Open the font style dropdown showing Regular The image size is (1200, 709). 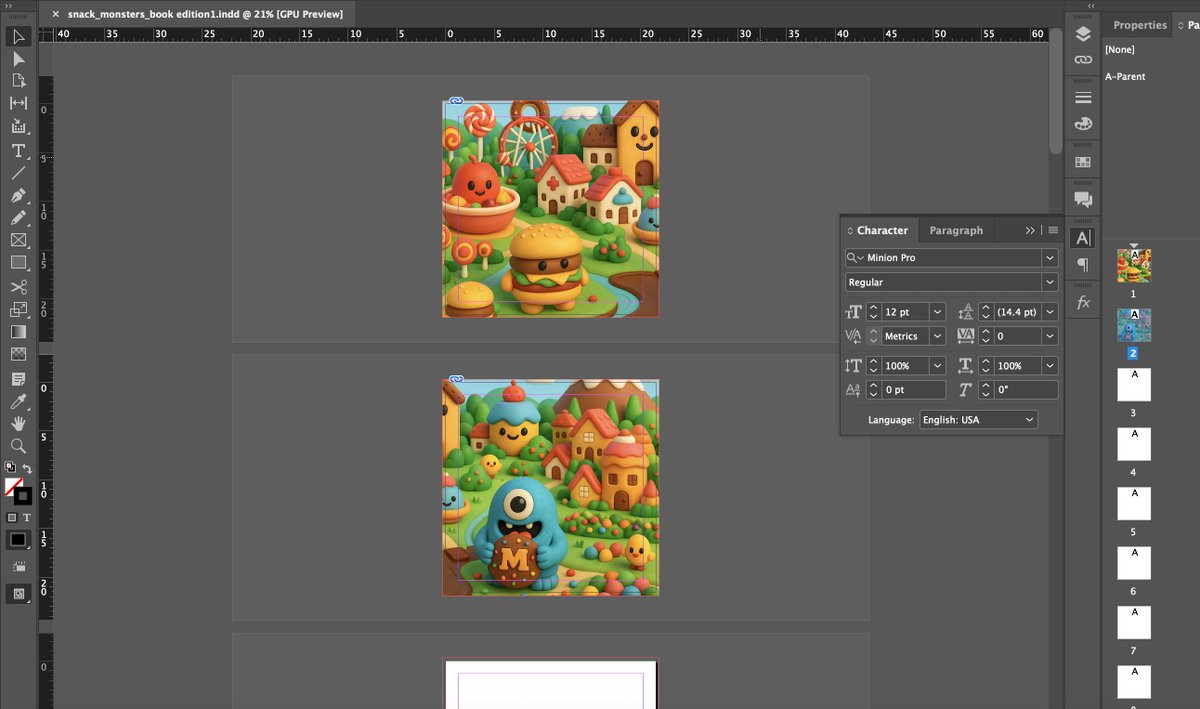point(1049,282)
